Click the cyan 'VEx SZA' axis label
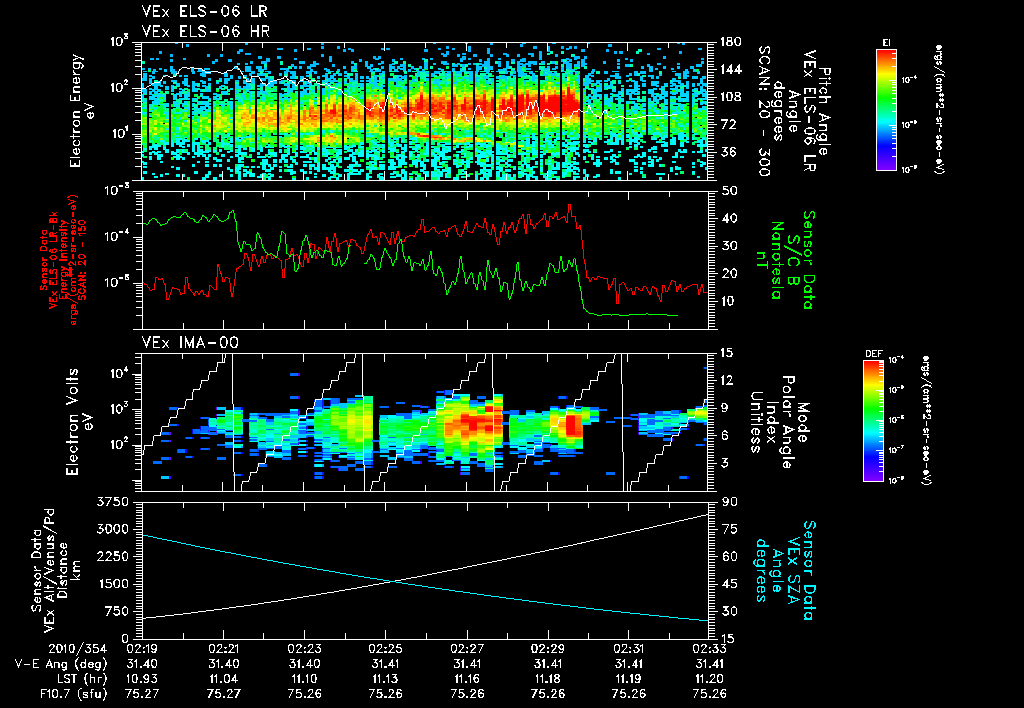Viewport: 1024px width, 708px height. (x=793, y=570)
